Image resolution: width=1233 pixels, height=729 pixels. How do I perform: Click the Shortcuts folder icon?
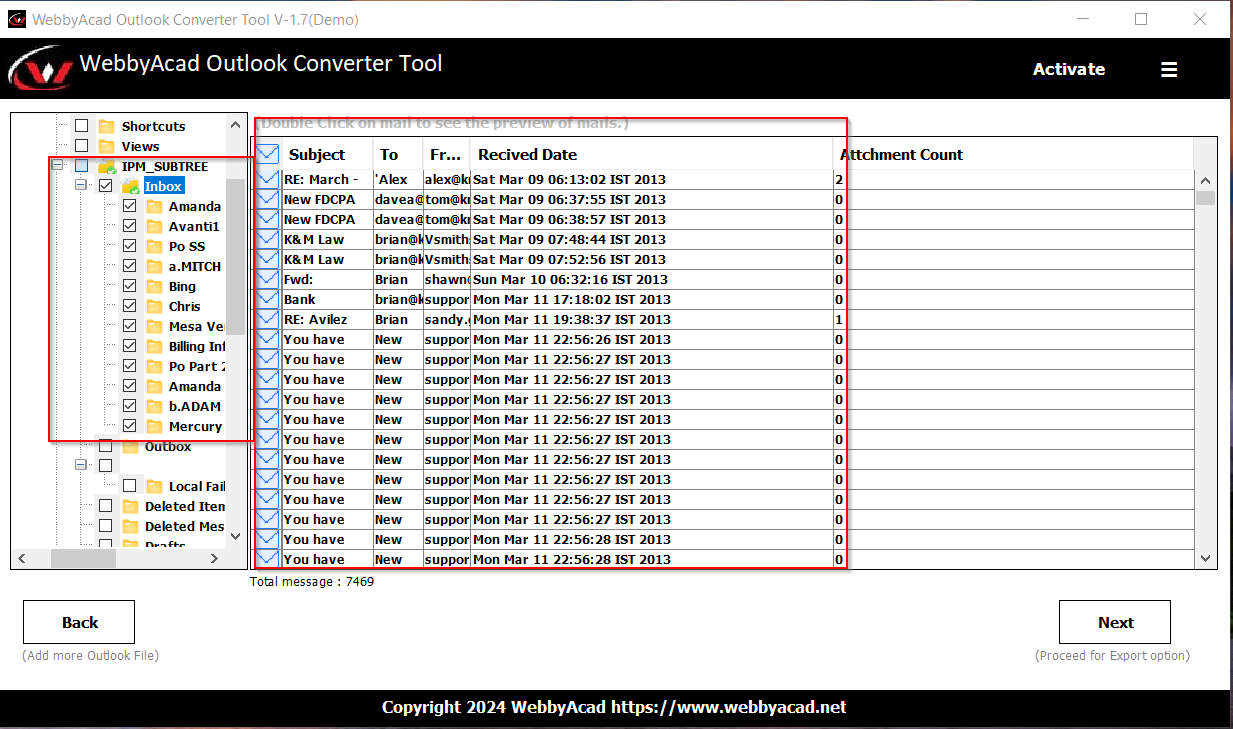coord(107,126)
